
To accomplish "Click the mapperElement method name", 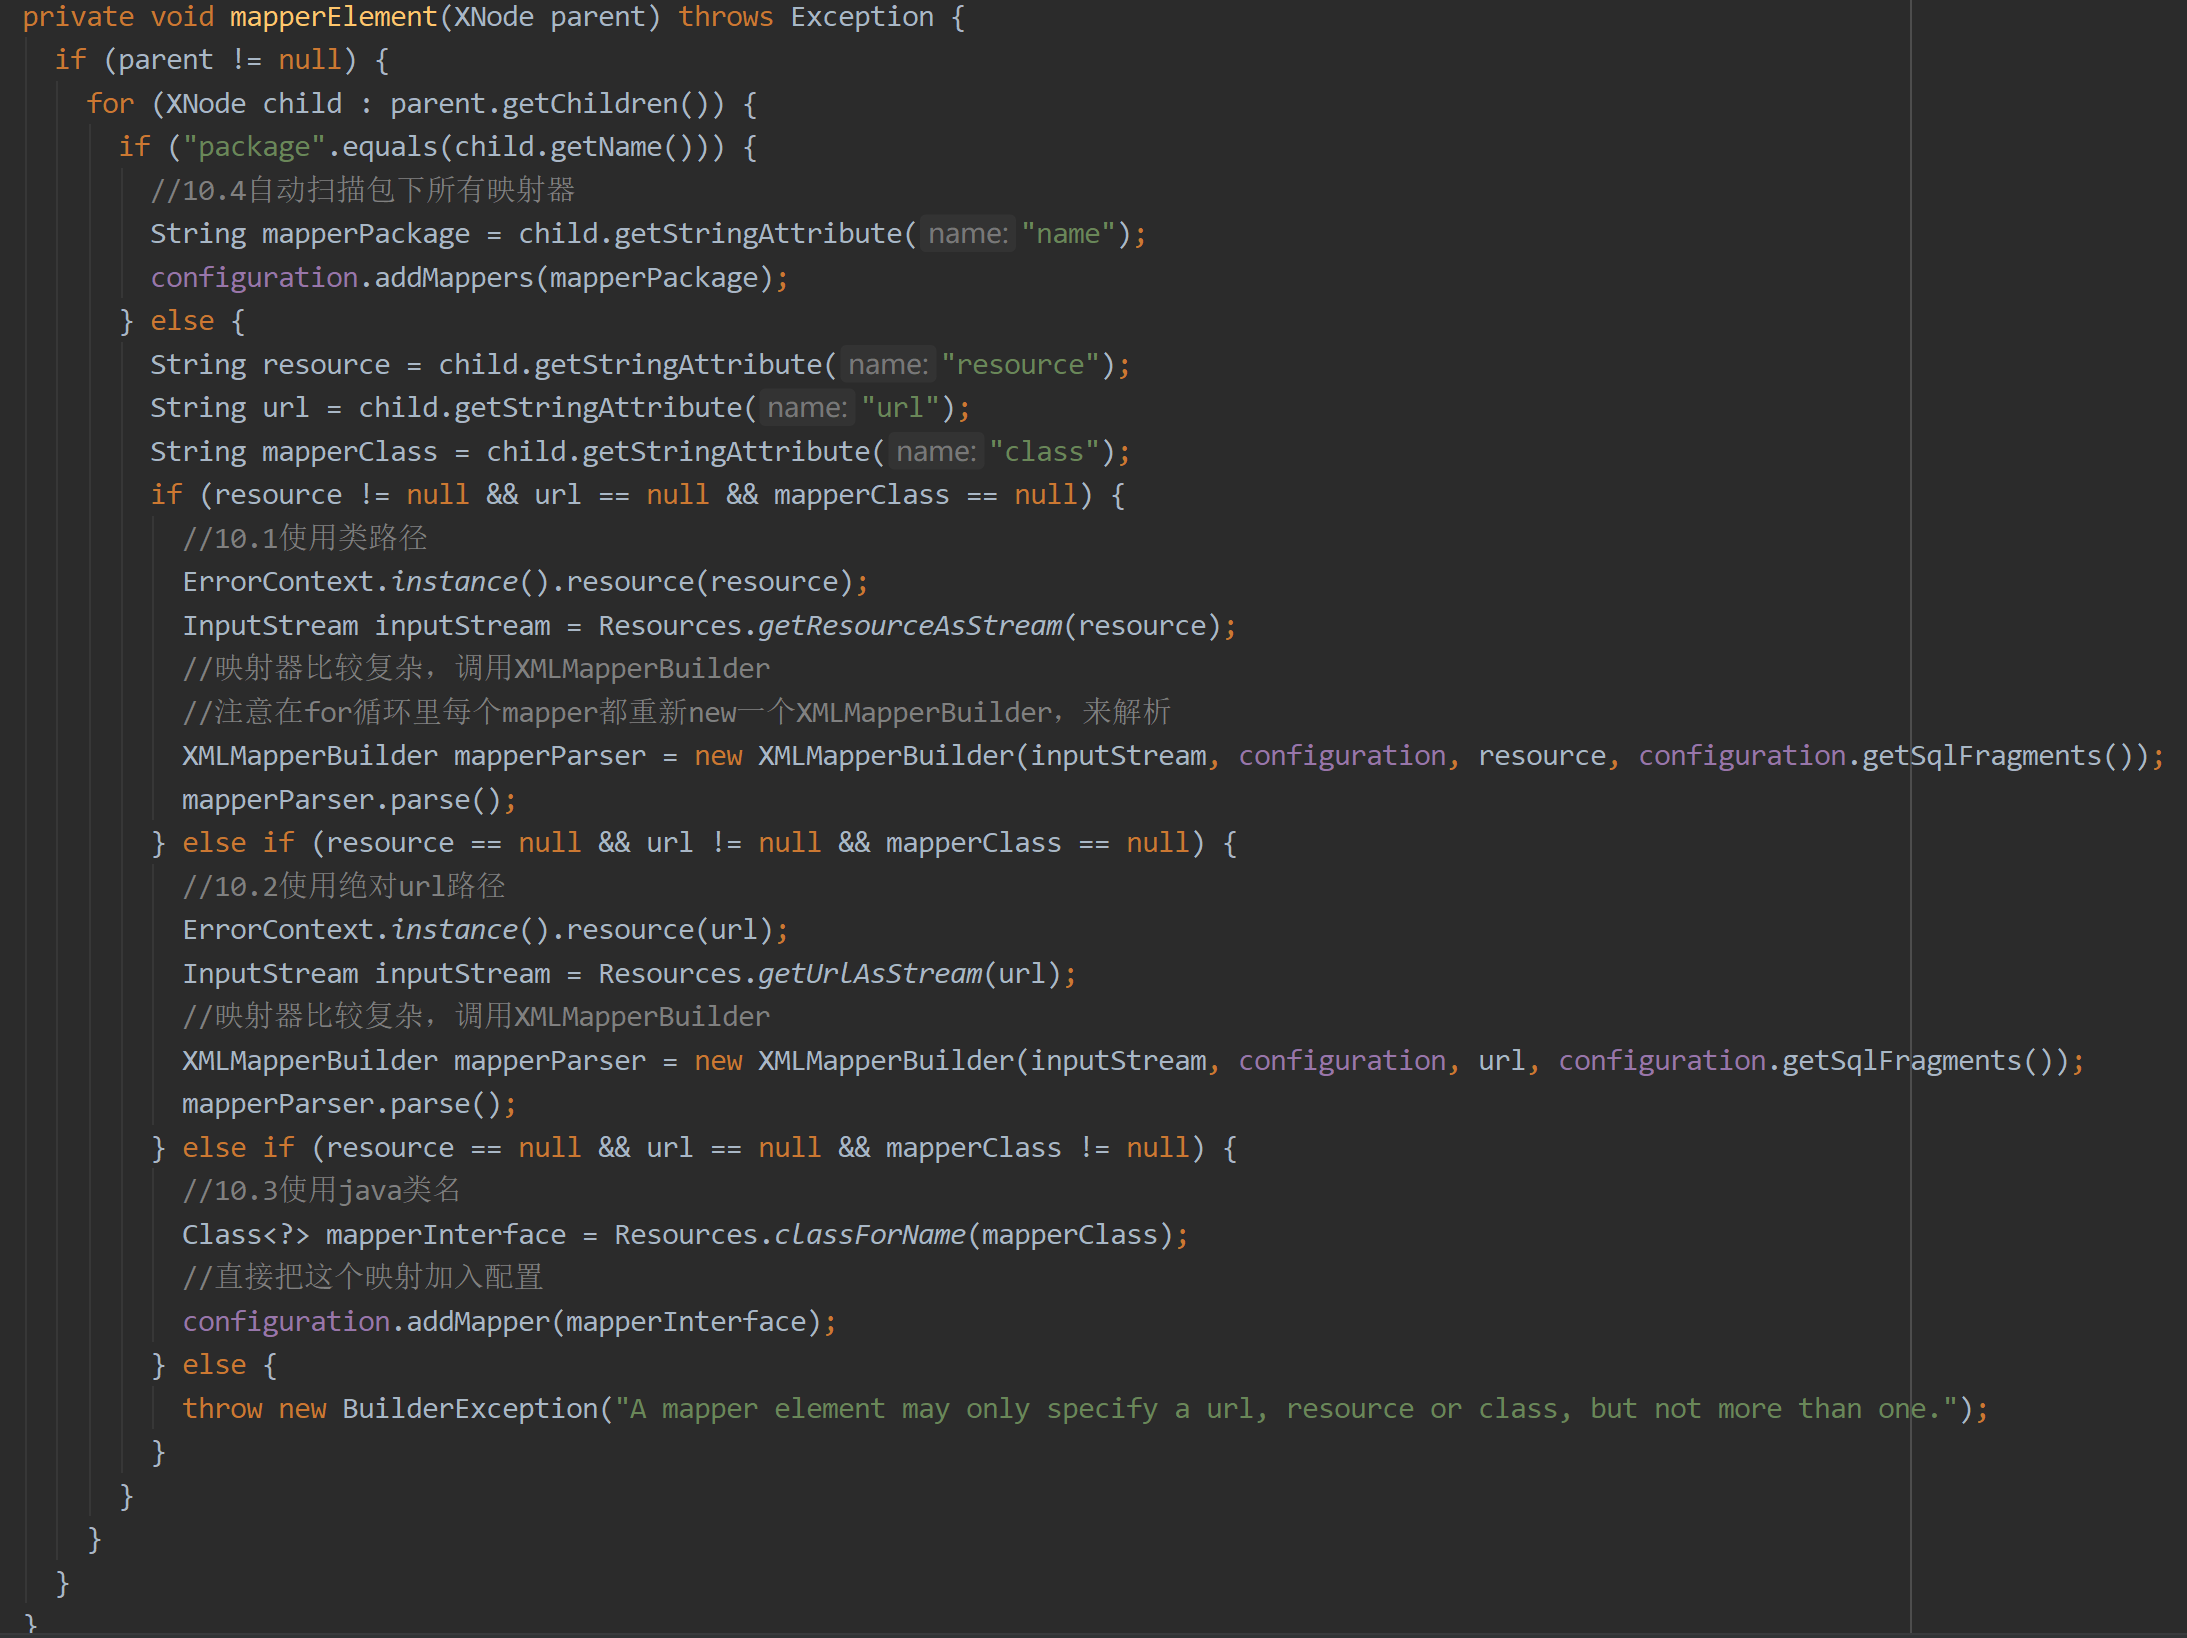I will coord(333,17).
